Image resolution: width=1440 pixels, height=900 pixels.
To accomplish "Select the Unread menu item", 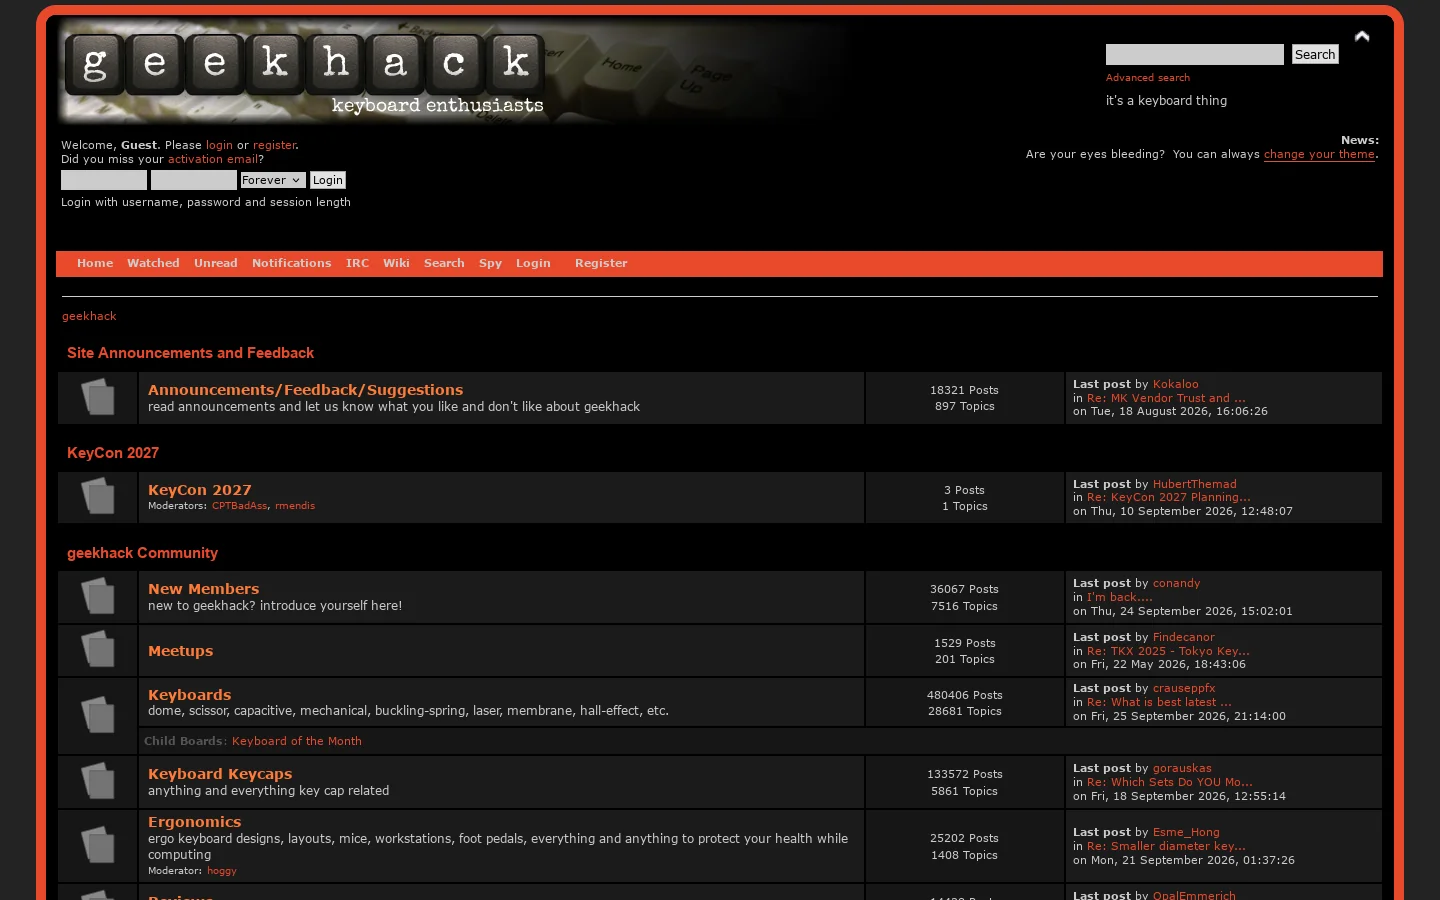I will [216, 263].
